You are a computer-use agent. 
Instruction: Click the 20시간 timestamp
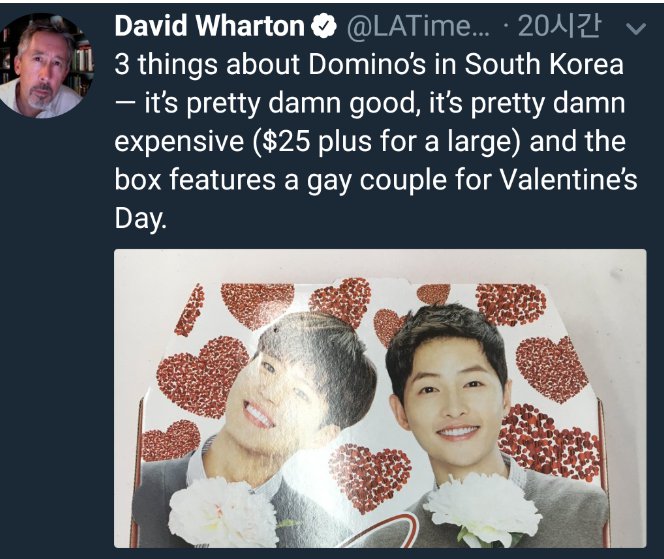click(x=559, y=26)
